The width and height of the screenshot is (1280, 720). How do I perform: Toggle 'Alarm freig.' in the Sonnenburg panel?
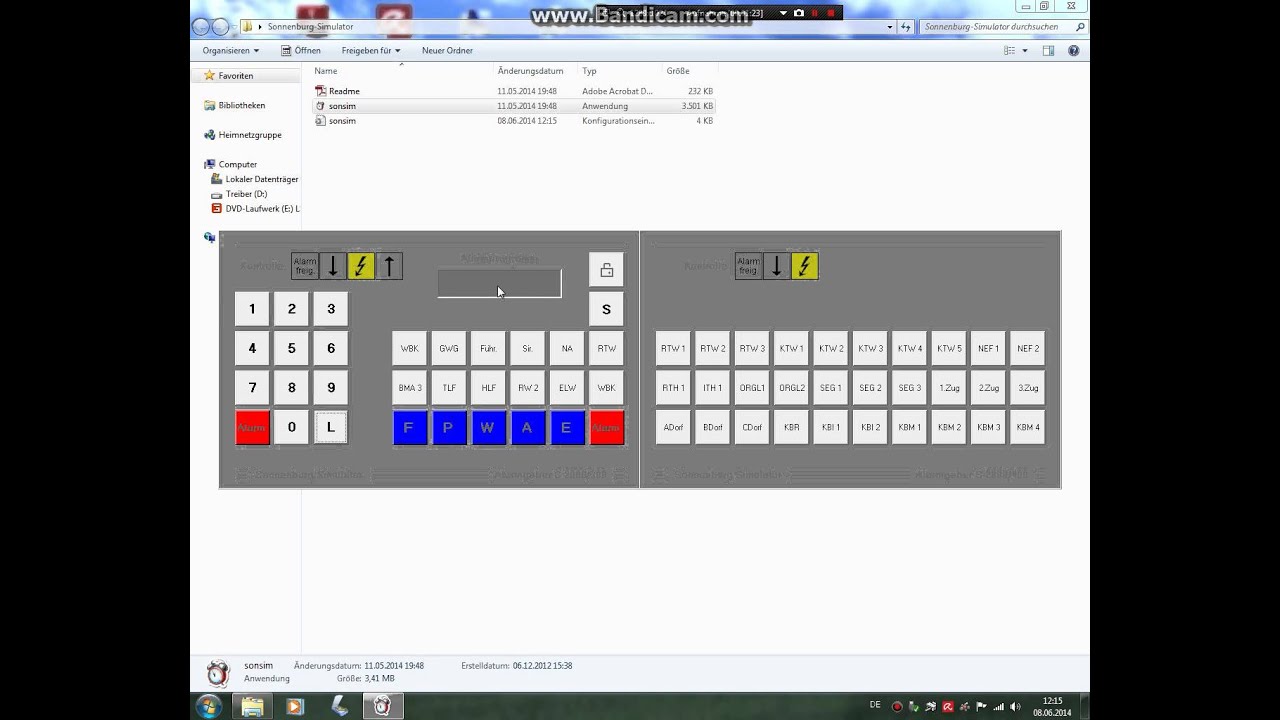[x=305, y=266]
